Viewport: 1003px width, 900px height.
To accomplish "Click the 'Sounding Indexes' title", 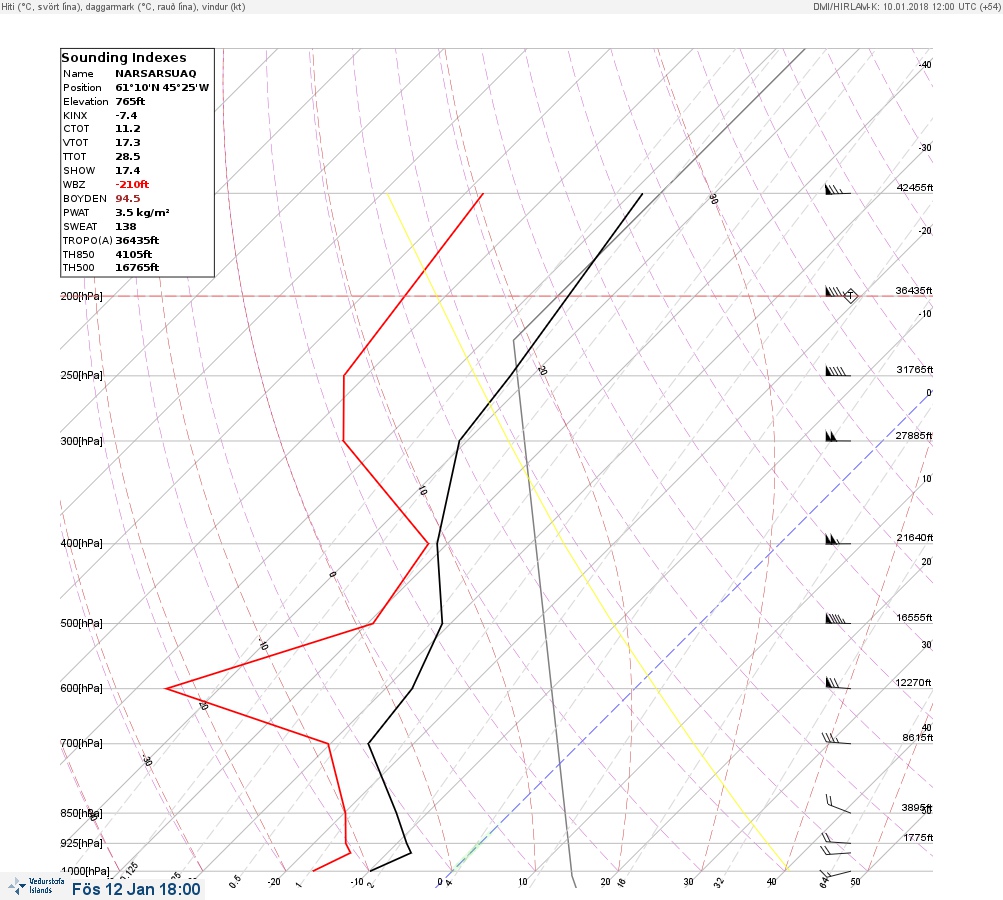I will 123,58.
